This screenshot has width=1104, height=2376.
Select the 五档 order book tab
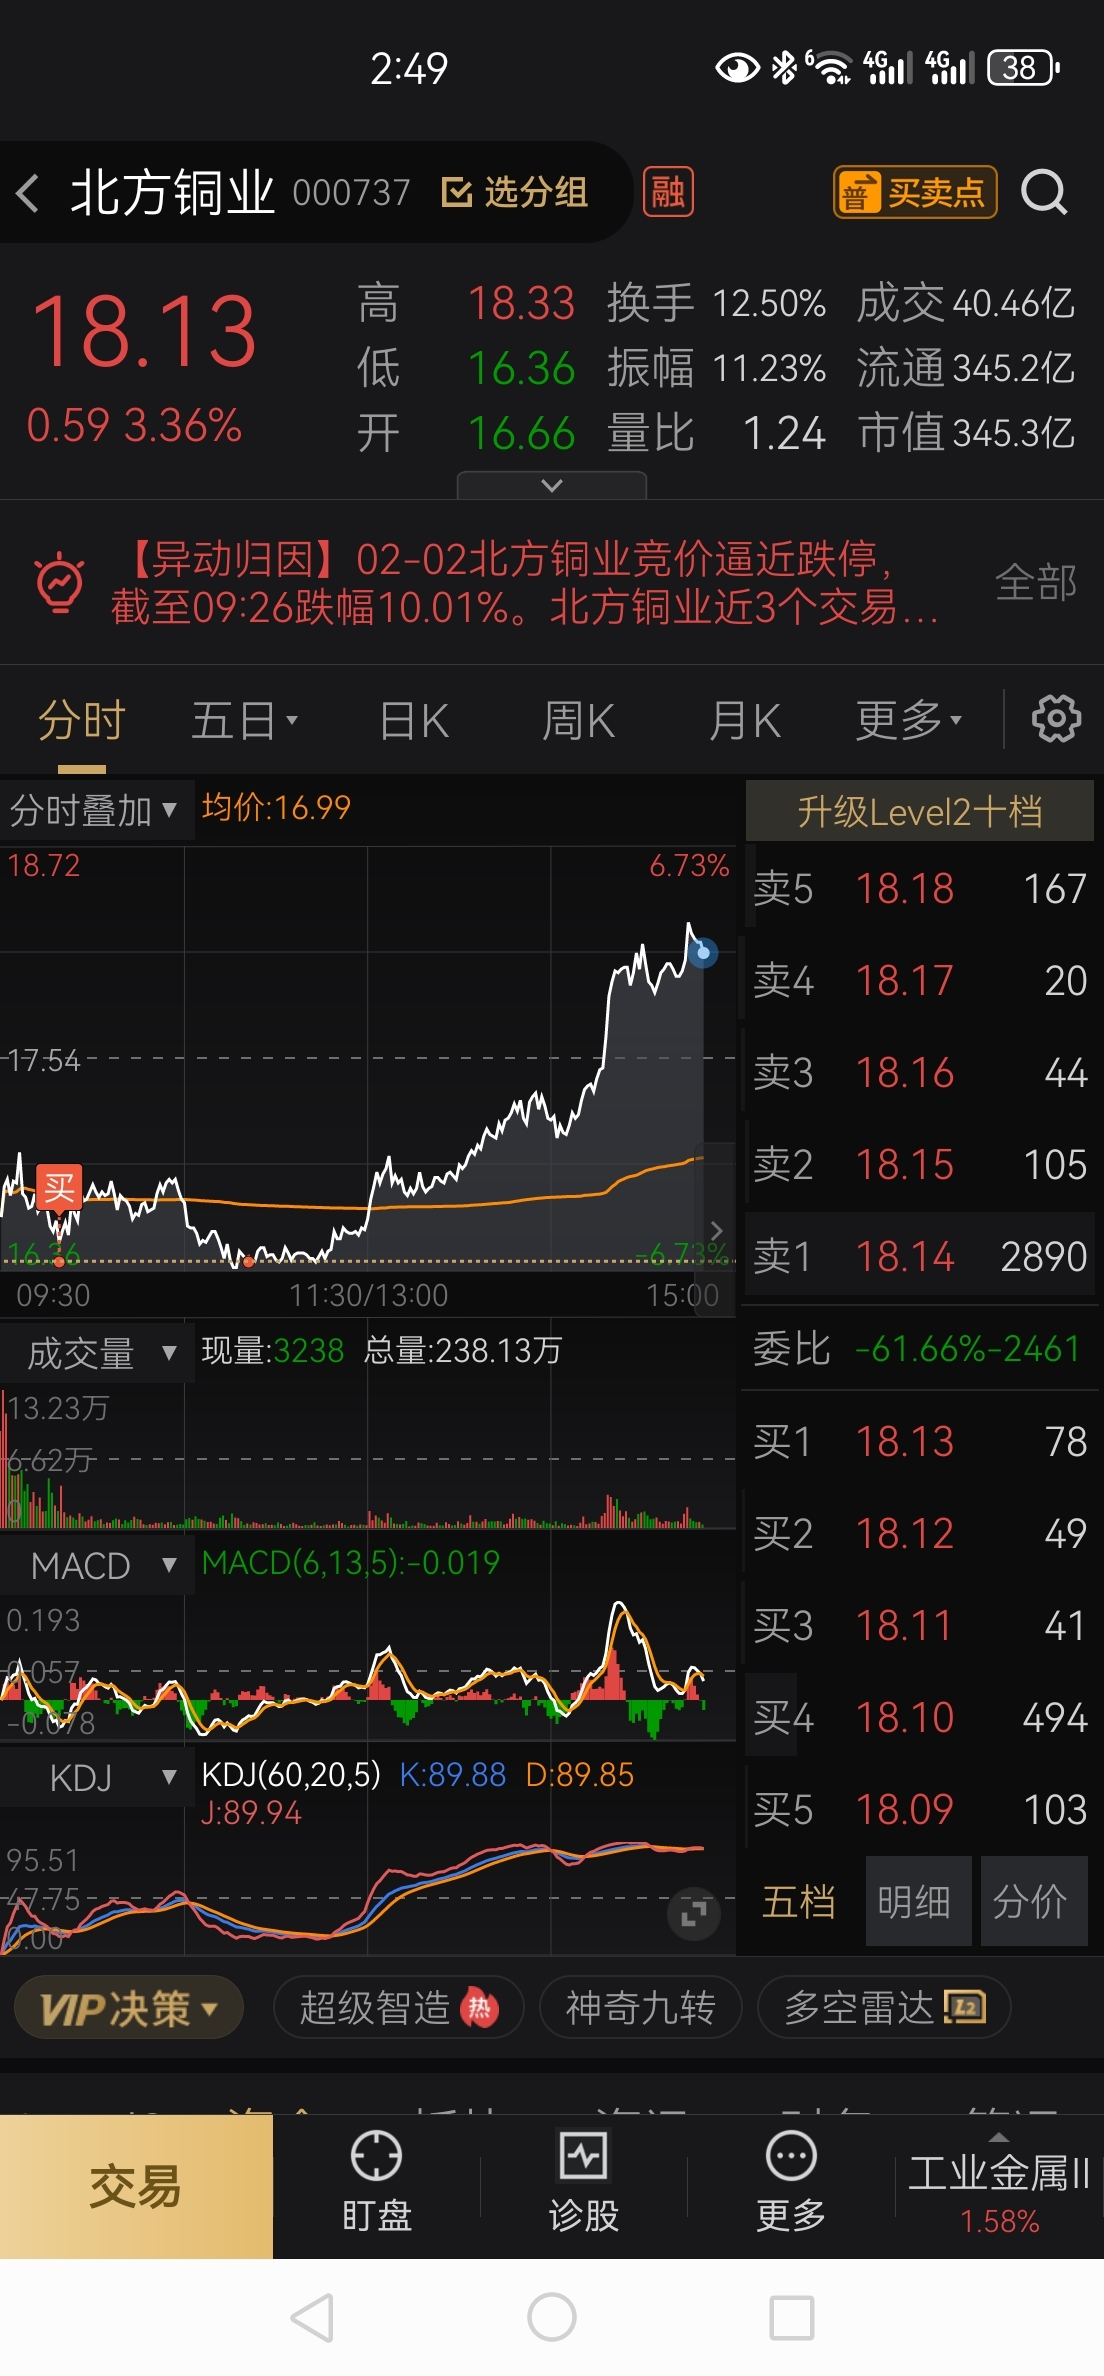tap(798, 1901)
